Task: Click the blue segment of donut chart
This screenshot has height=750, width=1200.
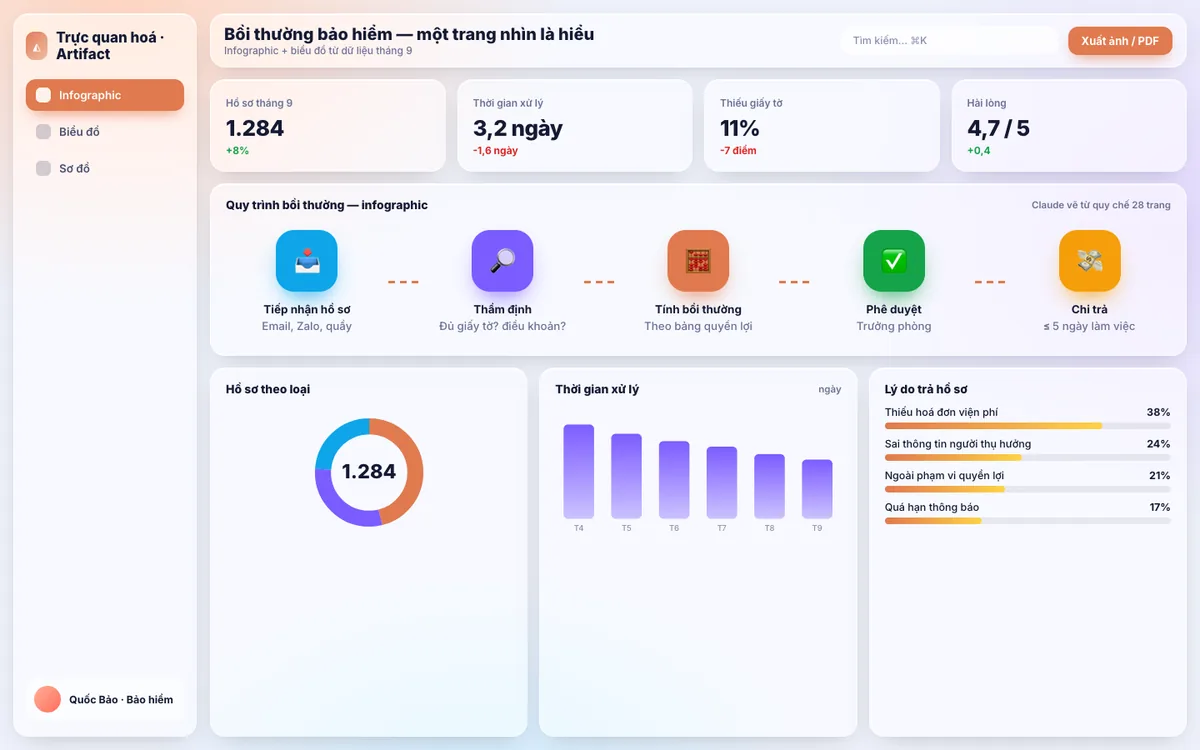Action: [x=336, y=438]
